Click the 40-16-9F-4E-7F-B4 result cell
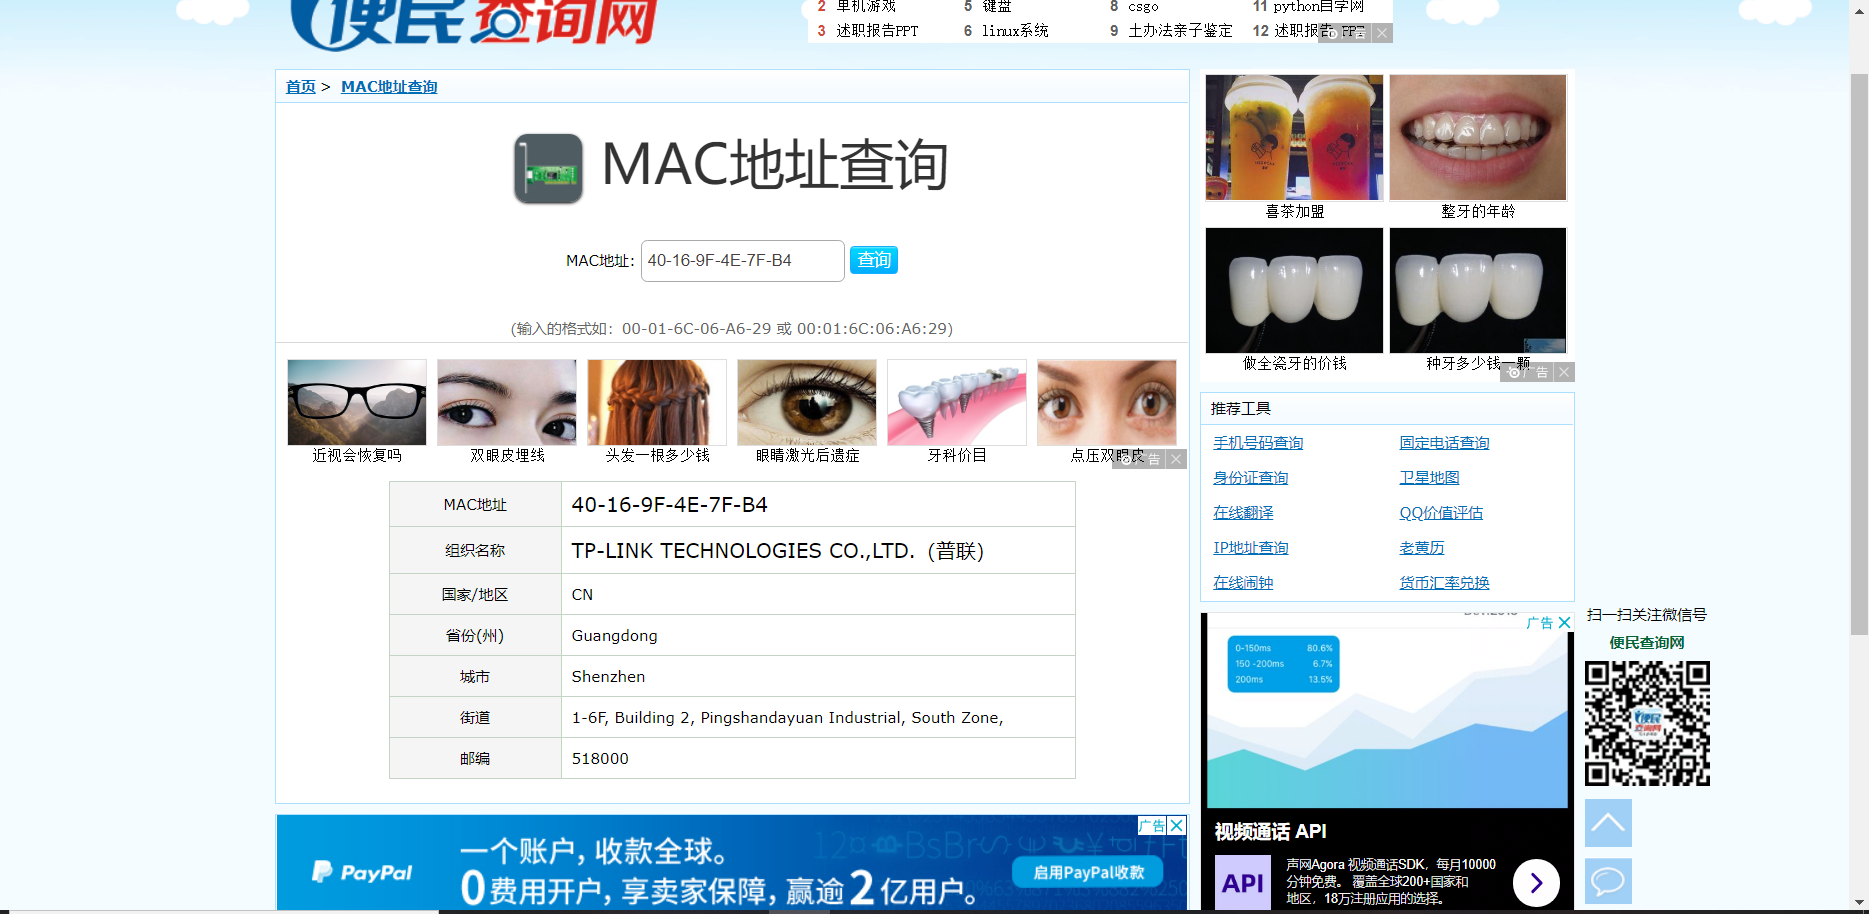1869x914 pixels. (x=818, y=505)
